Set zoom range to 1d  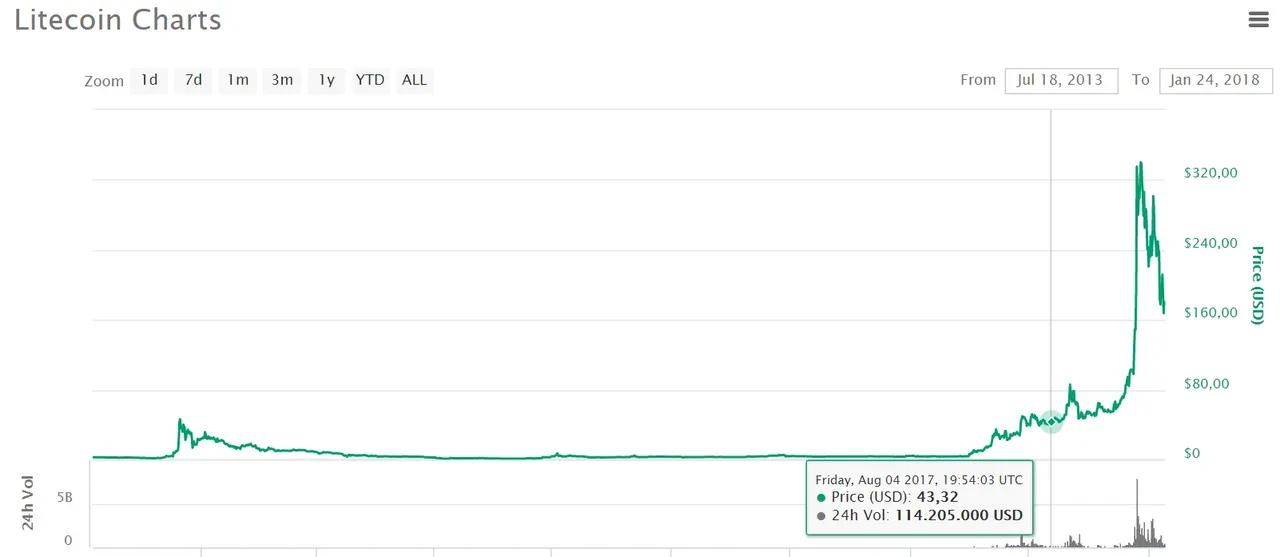(x=149, y=80)
